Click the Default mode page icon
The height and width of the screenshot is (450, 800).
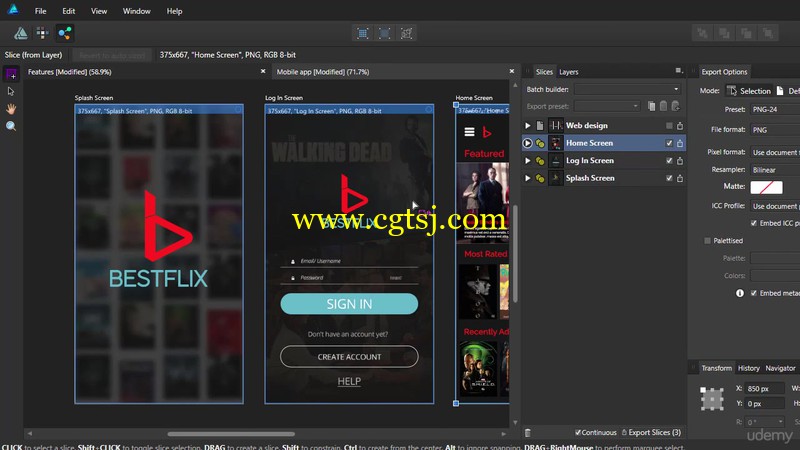pos(780,91)
